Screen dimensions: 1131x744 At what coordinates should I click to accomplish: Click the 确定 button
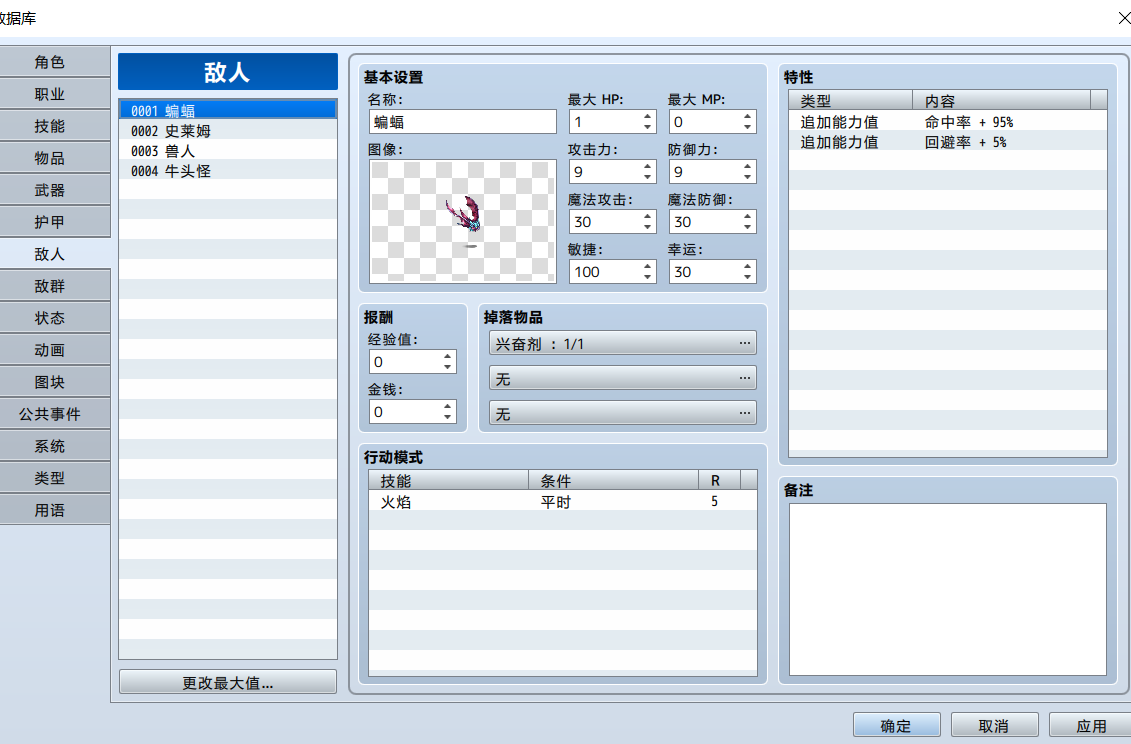point(897,726)
